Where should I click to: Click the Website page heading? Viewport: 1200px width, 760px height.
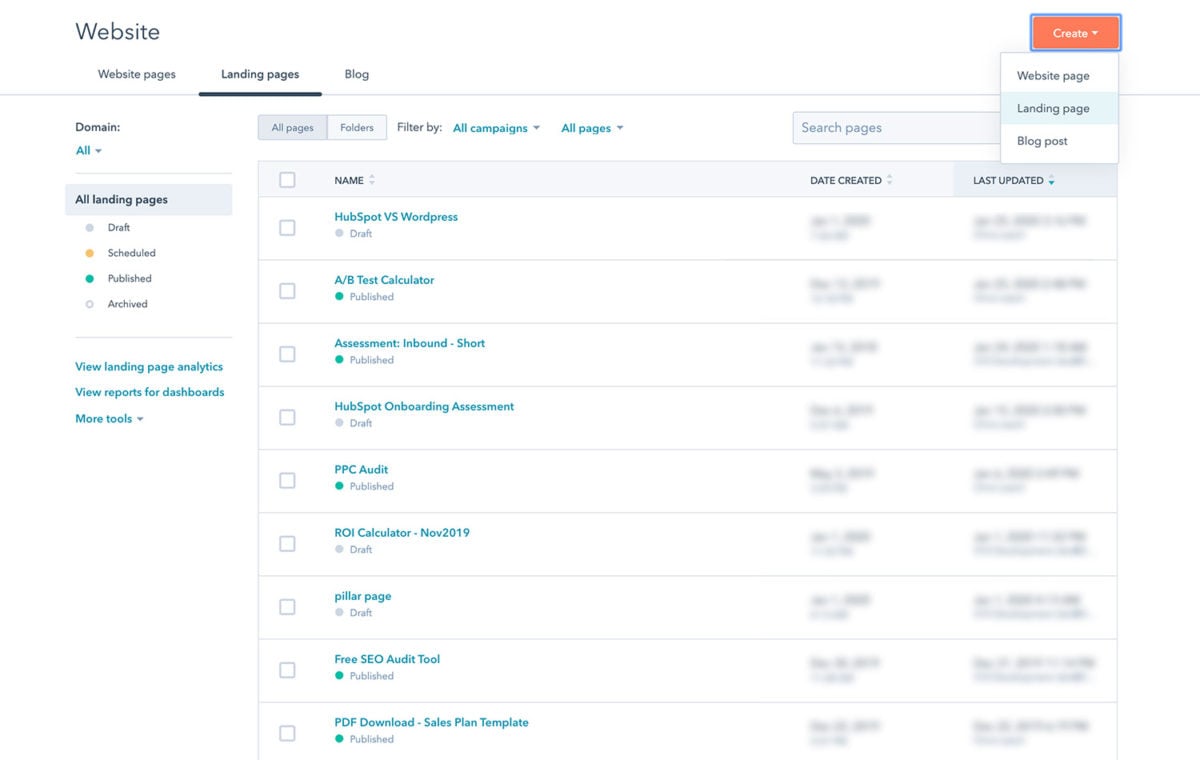pyautogui.click(x=117, y=32)
